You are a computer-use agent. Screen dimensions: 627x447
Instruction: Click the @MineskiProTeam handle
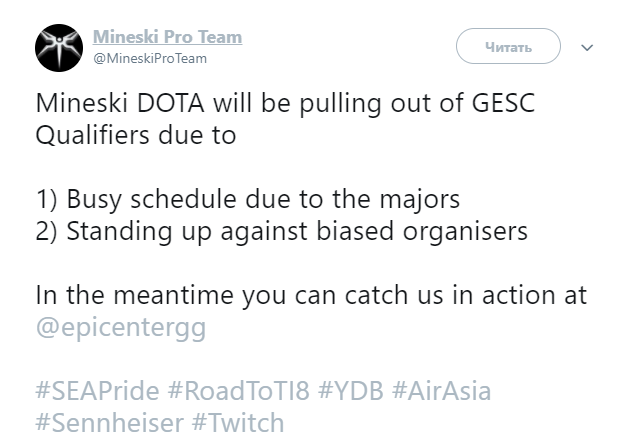(150, 59)
